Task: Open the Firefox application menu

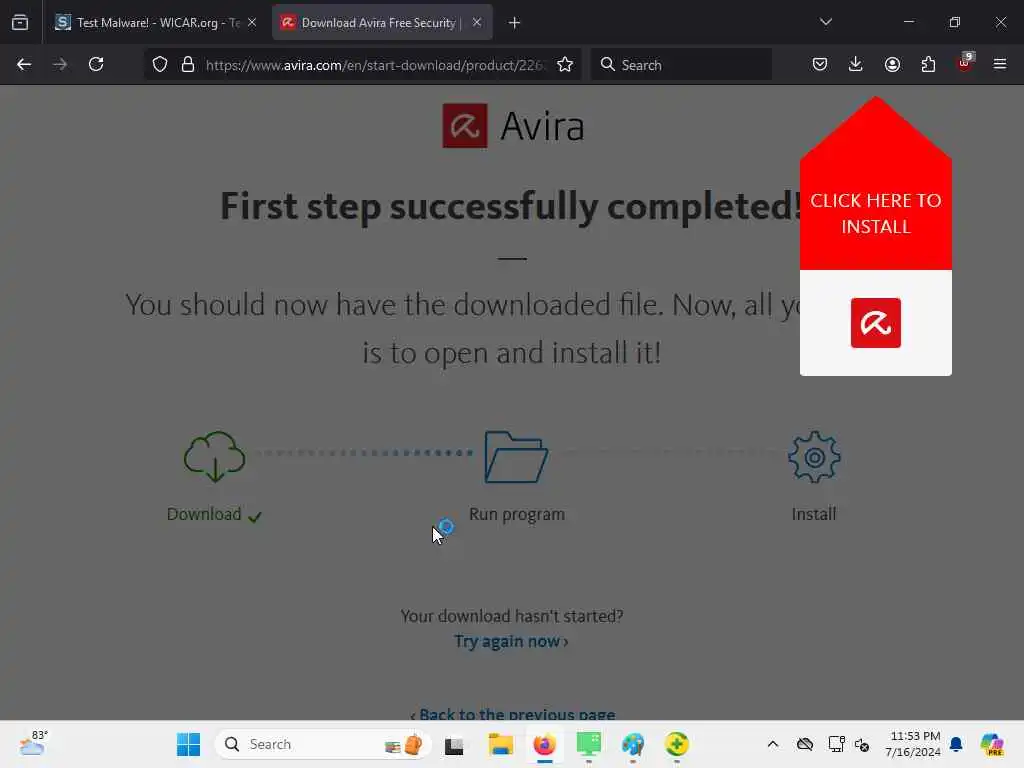Action: point(1000,64)
